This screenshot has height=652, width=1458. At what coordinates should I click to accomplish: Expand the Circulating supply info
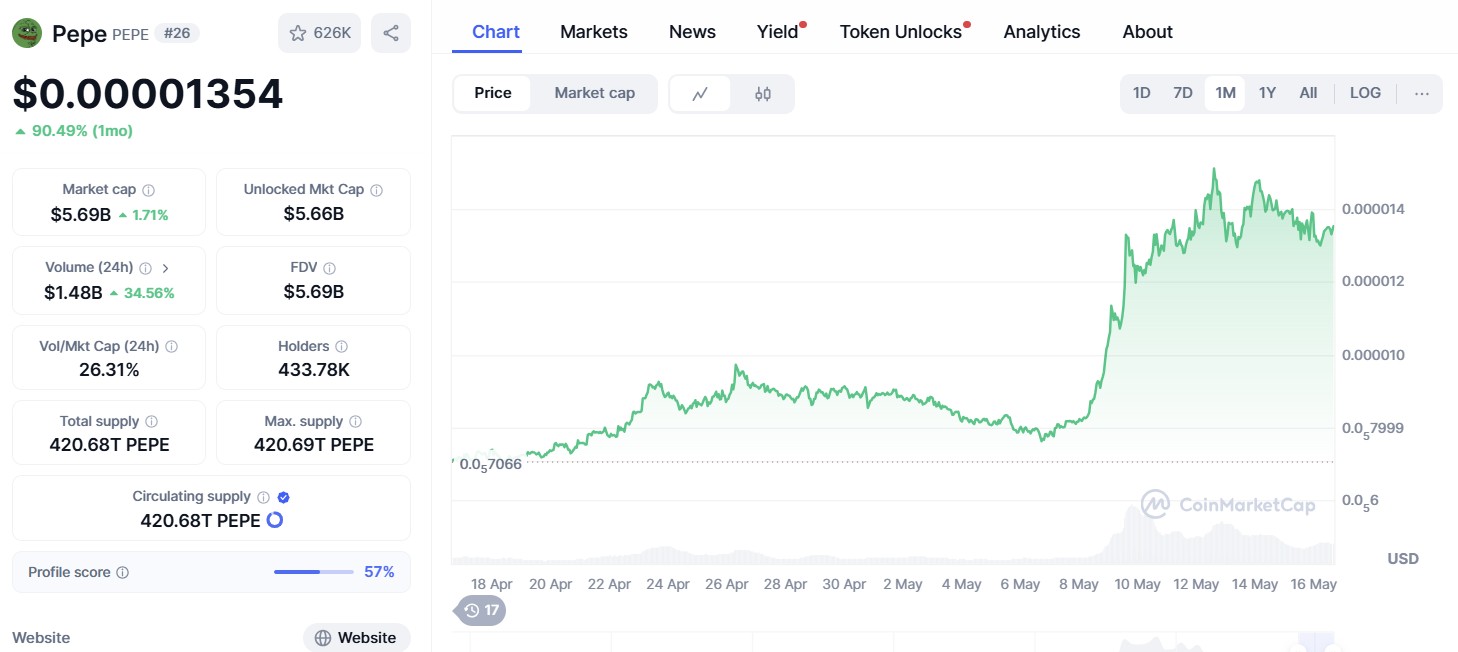pos(263,495)
